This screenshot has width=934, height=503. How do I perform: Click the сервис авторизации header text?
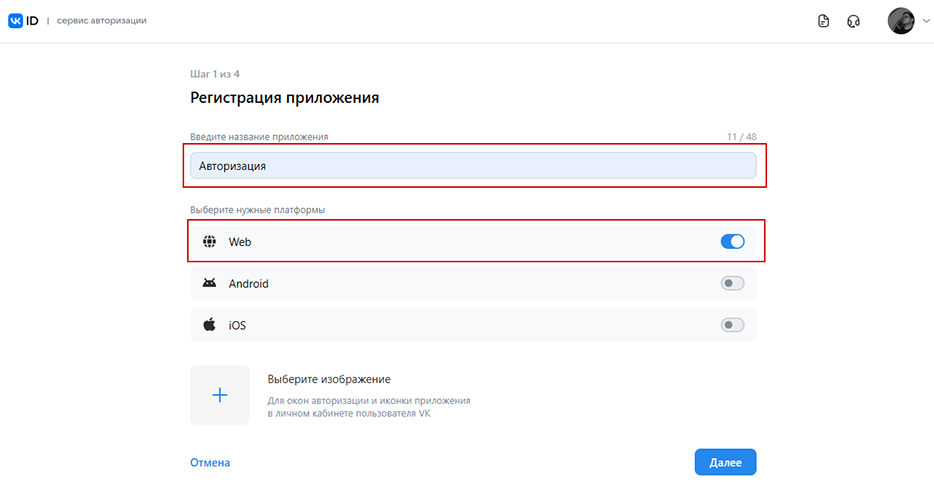pyautogui.click(x=101, y=21)
